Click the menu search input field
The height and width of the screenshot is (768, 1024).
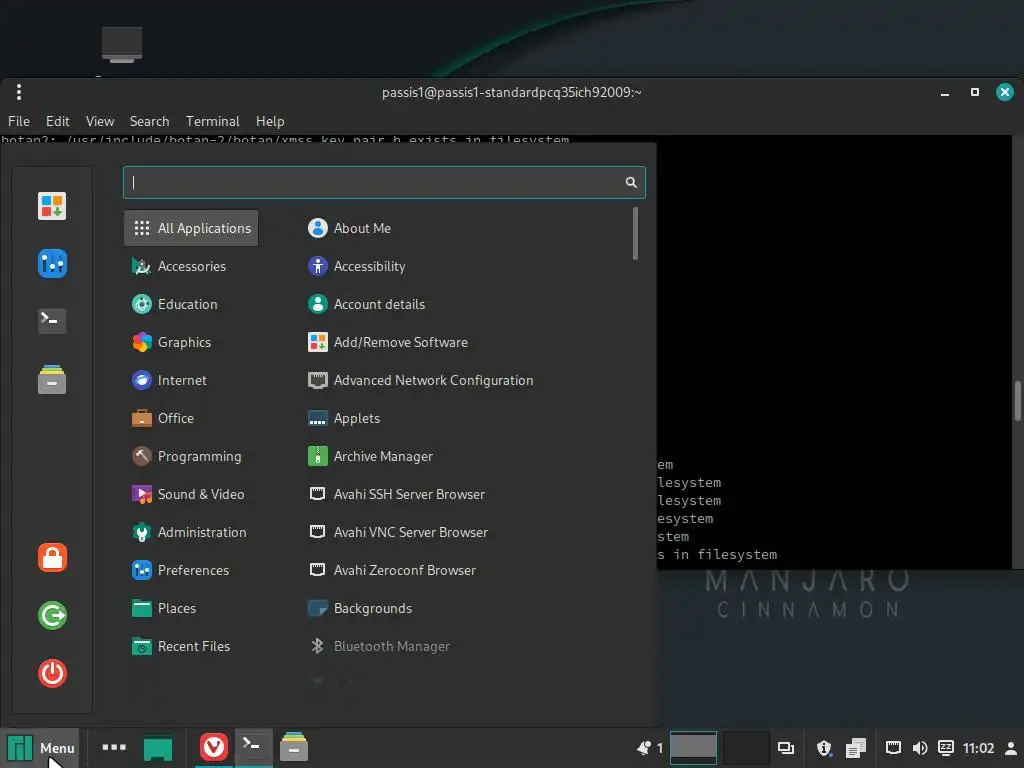(384, 182)
